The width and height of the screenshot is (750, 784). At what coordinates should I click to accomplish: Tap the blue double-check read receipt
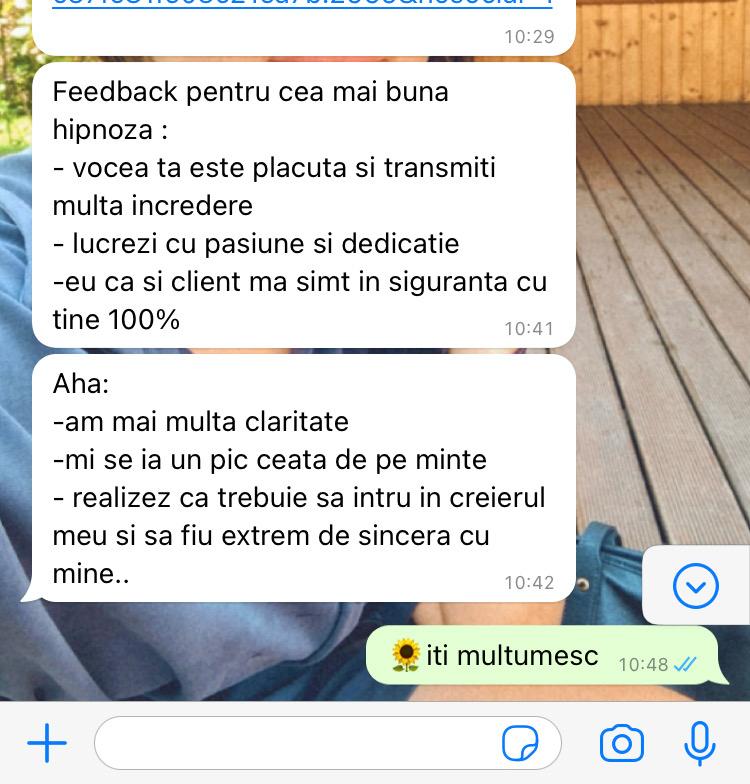[x=684, y=664]
